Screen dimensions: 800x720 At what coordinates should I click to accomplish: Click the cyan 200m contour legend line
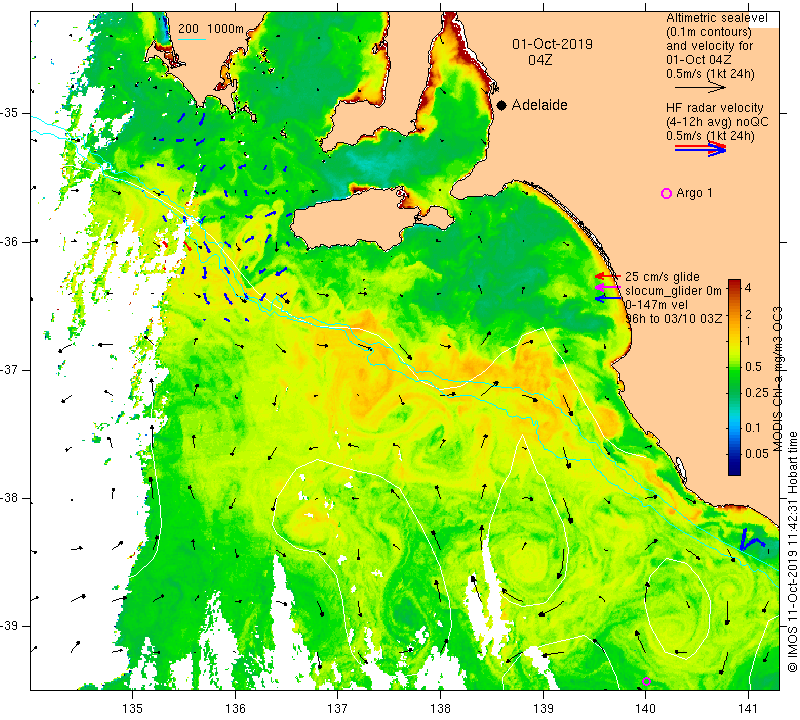tap(192, 39)
